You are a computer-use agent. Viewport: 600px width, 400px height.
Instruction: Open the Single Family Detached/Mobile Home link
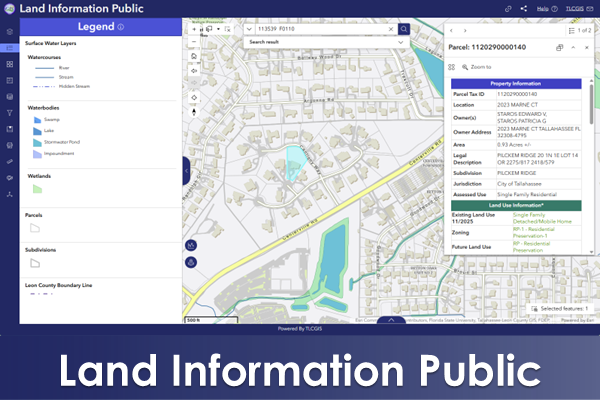click(x=542, y=218)
